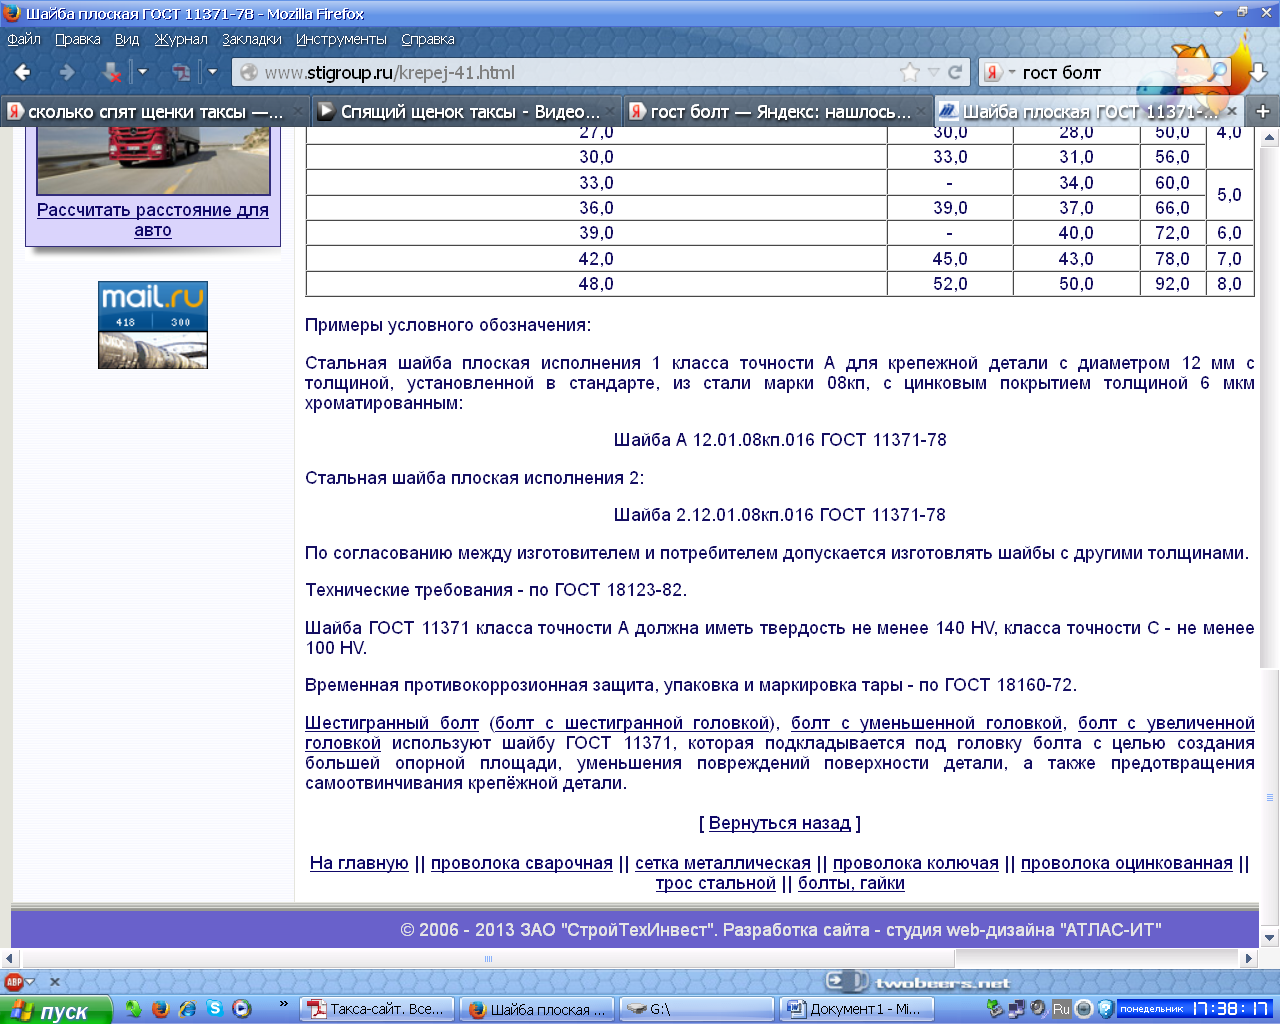
Task: Switch to 'гост болт — Яндекс' tab
Action: click(x=778, y=111)
